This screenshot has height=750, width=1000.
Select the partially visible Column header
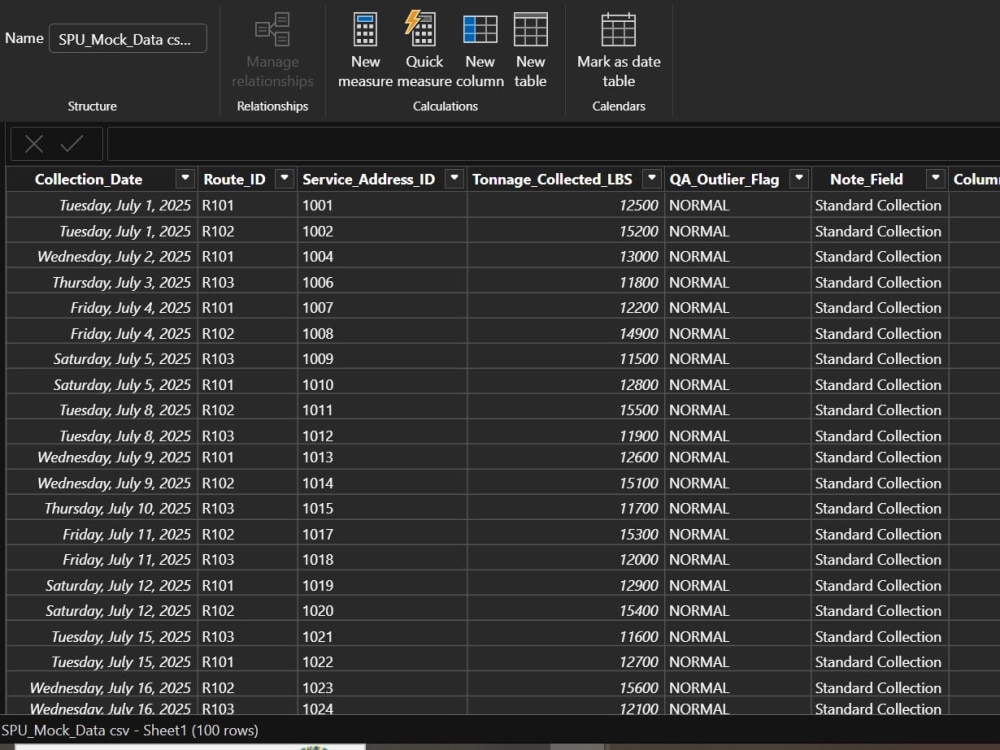click(x=976, y=179)
